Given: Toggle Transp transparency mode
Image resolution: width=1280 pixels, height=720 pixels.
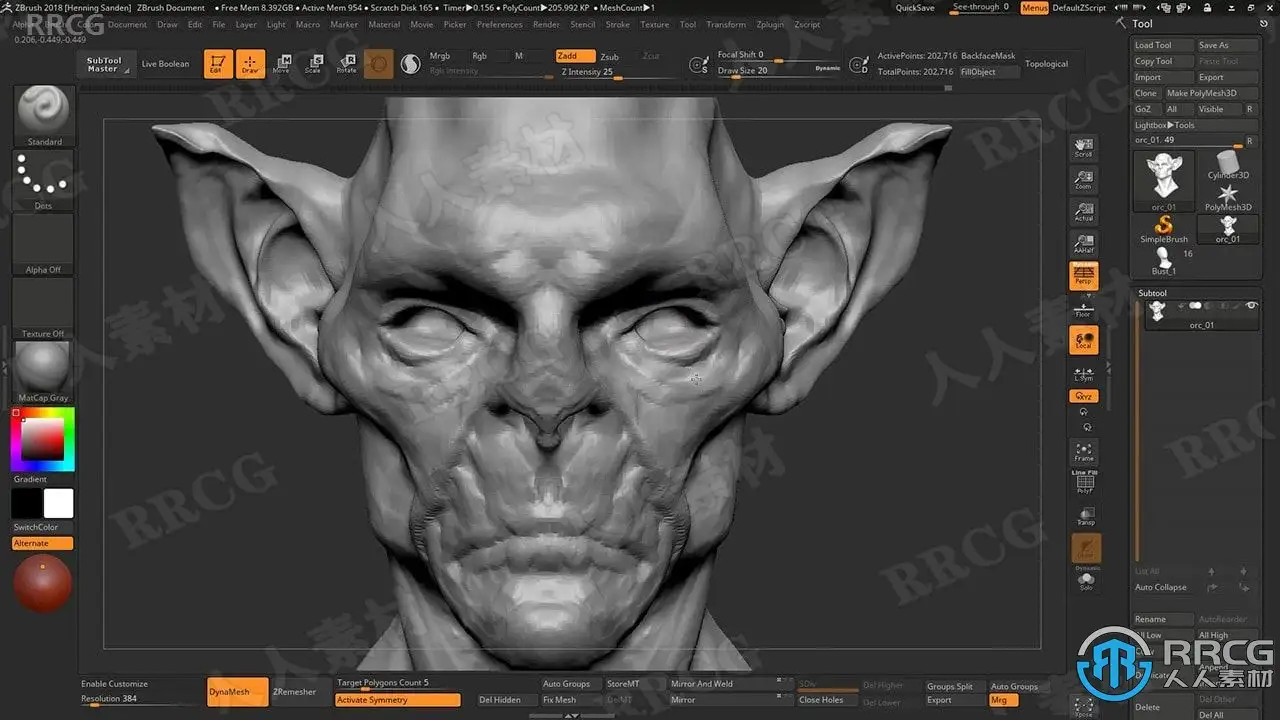Looking at the screenshot, I should pyautogui.click(x=1085, y=516).
